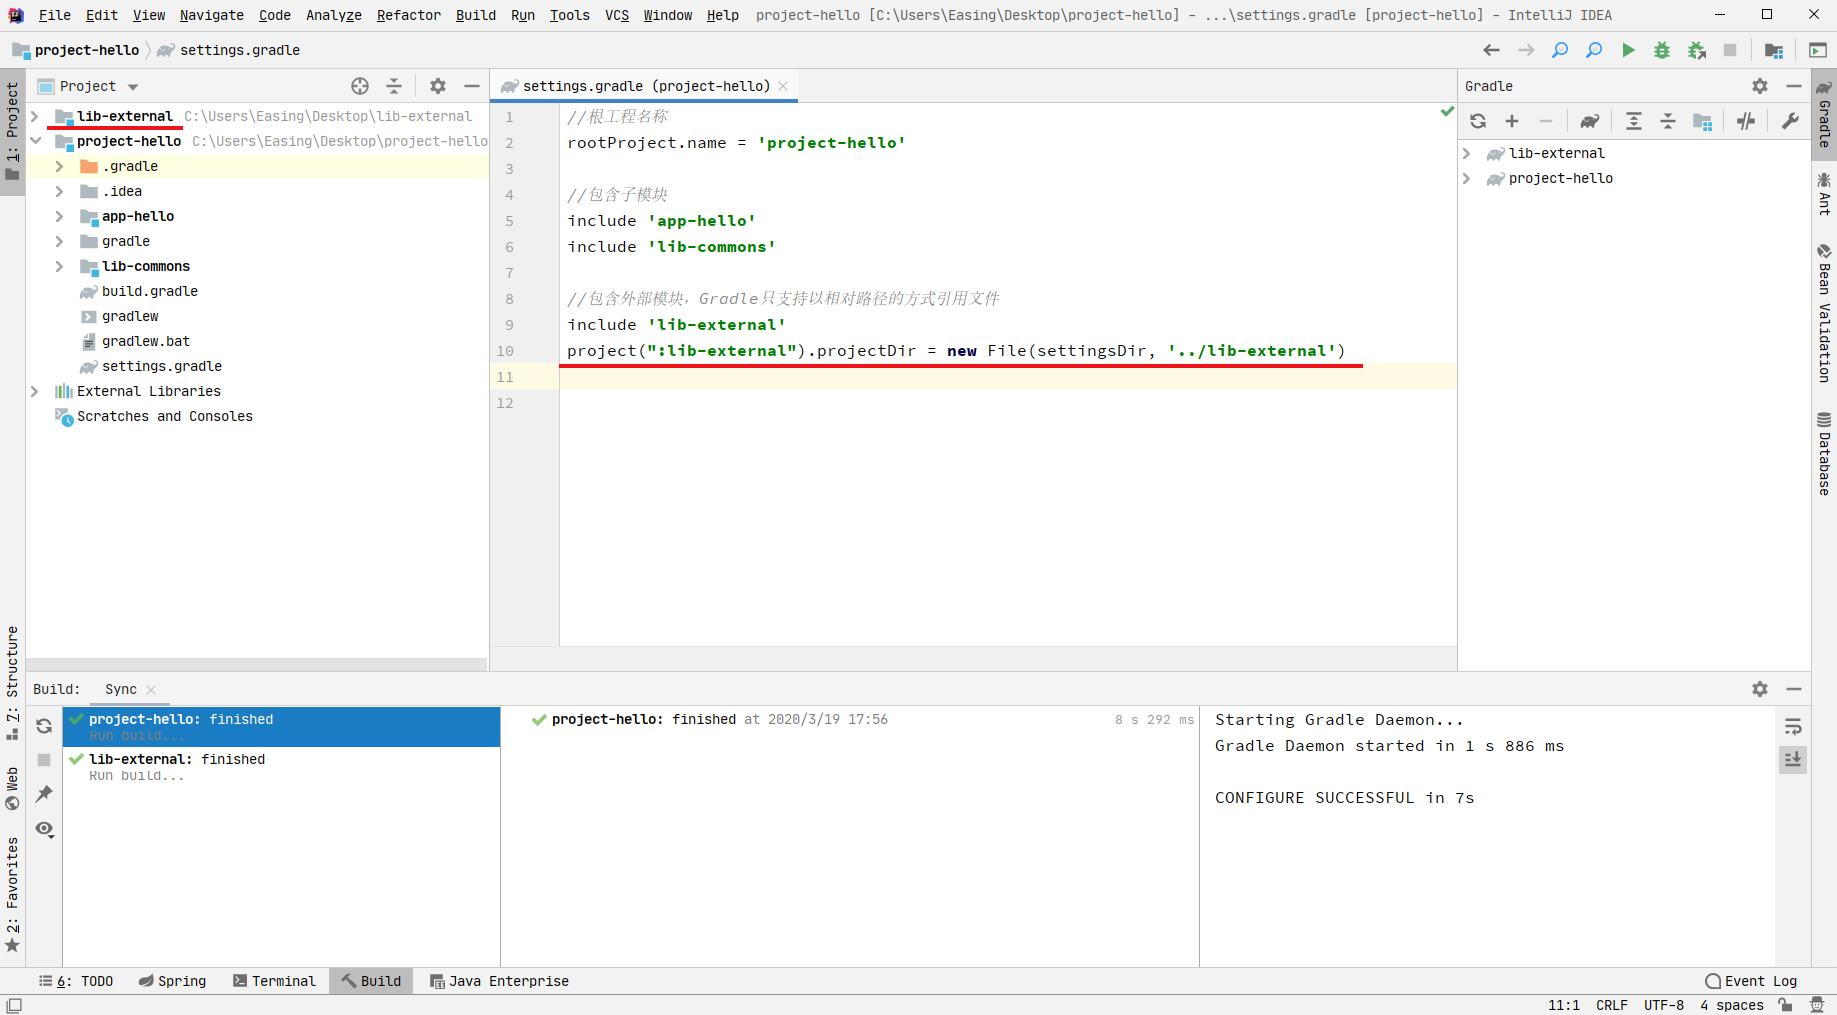
Task: Restart the Build sync with rerun icon
Action: (44, 726)
